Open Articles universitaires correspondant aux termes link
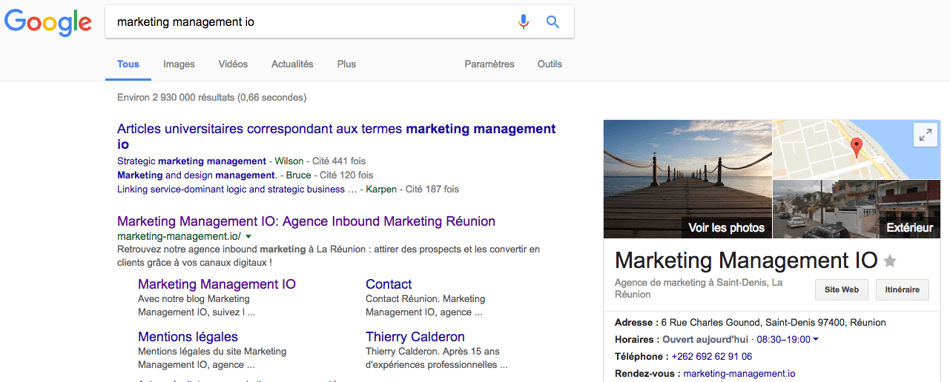Viewport: 950px width, 382px height. coord(336,136)
